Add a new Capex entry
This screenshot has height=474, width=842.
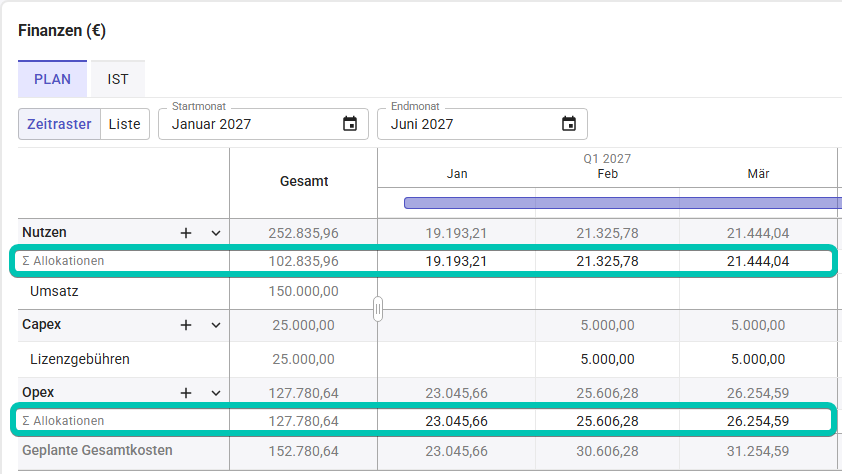[185, 325]
